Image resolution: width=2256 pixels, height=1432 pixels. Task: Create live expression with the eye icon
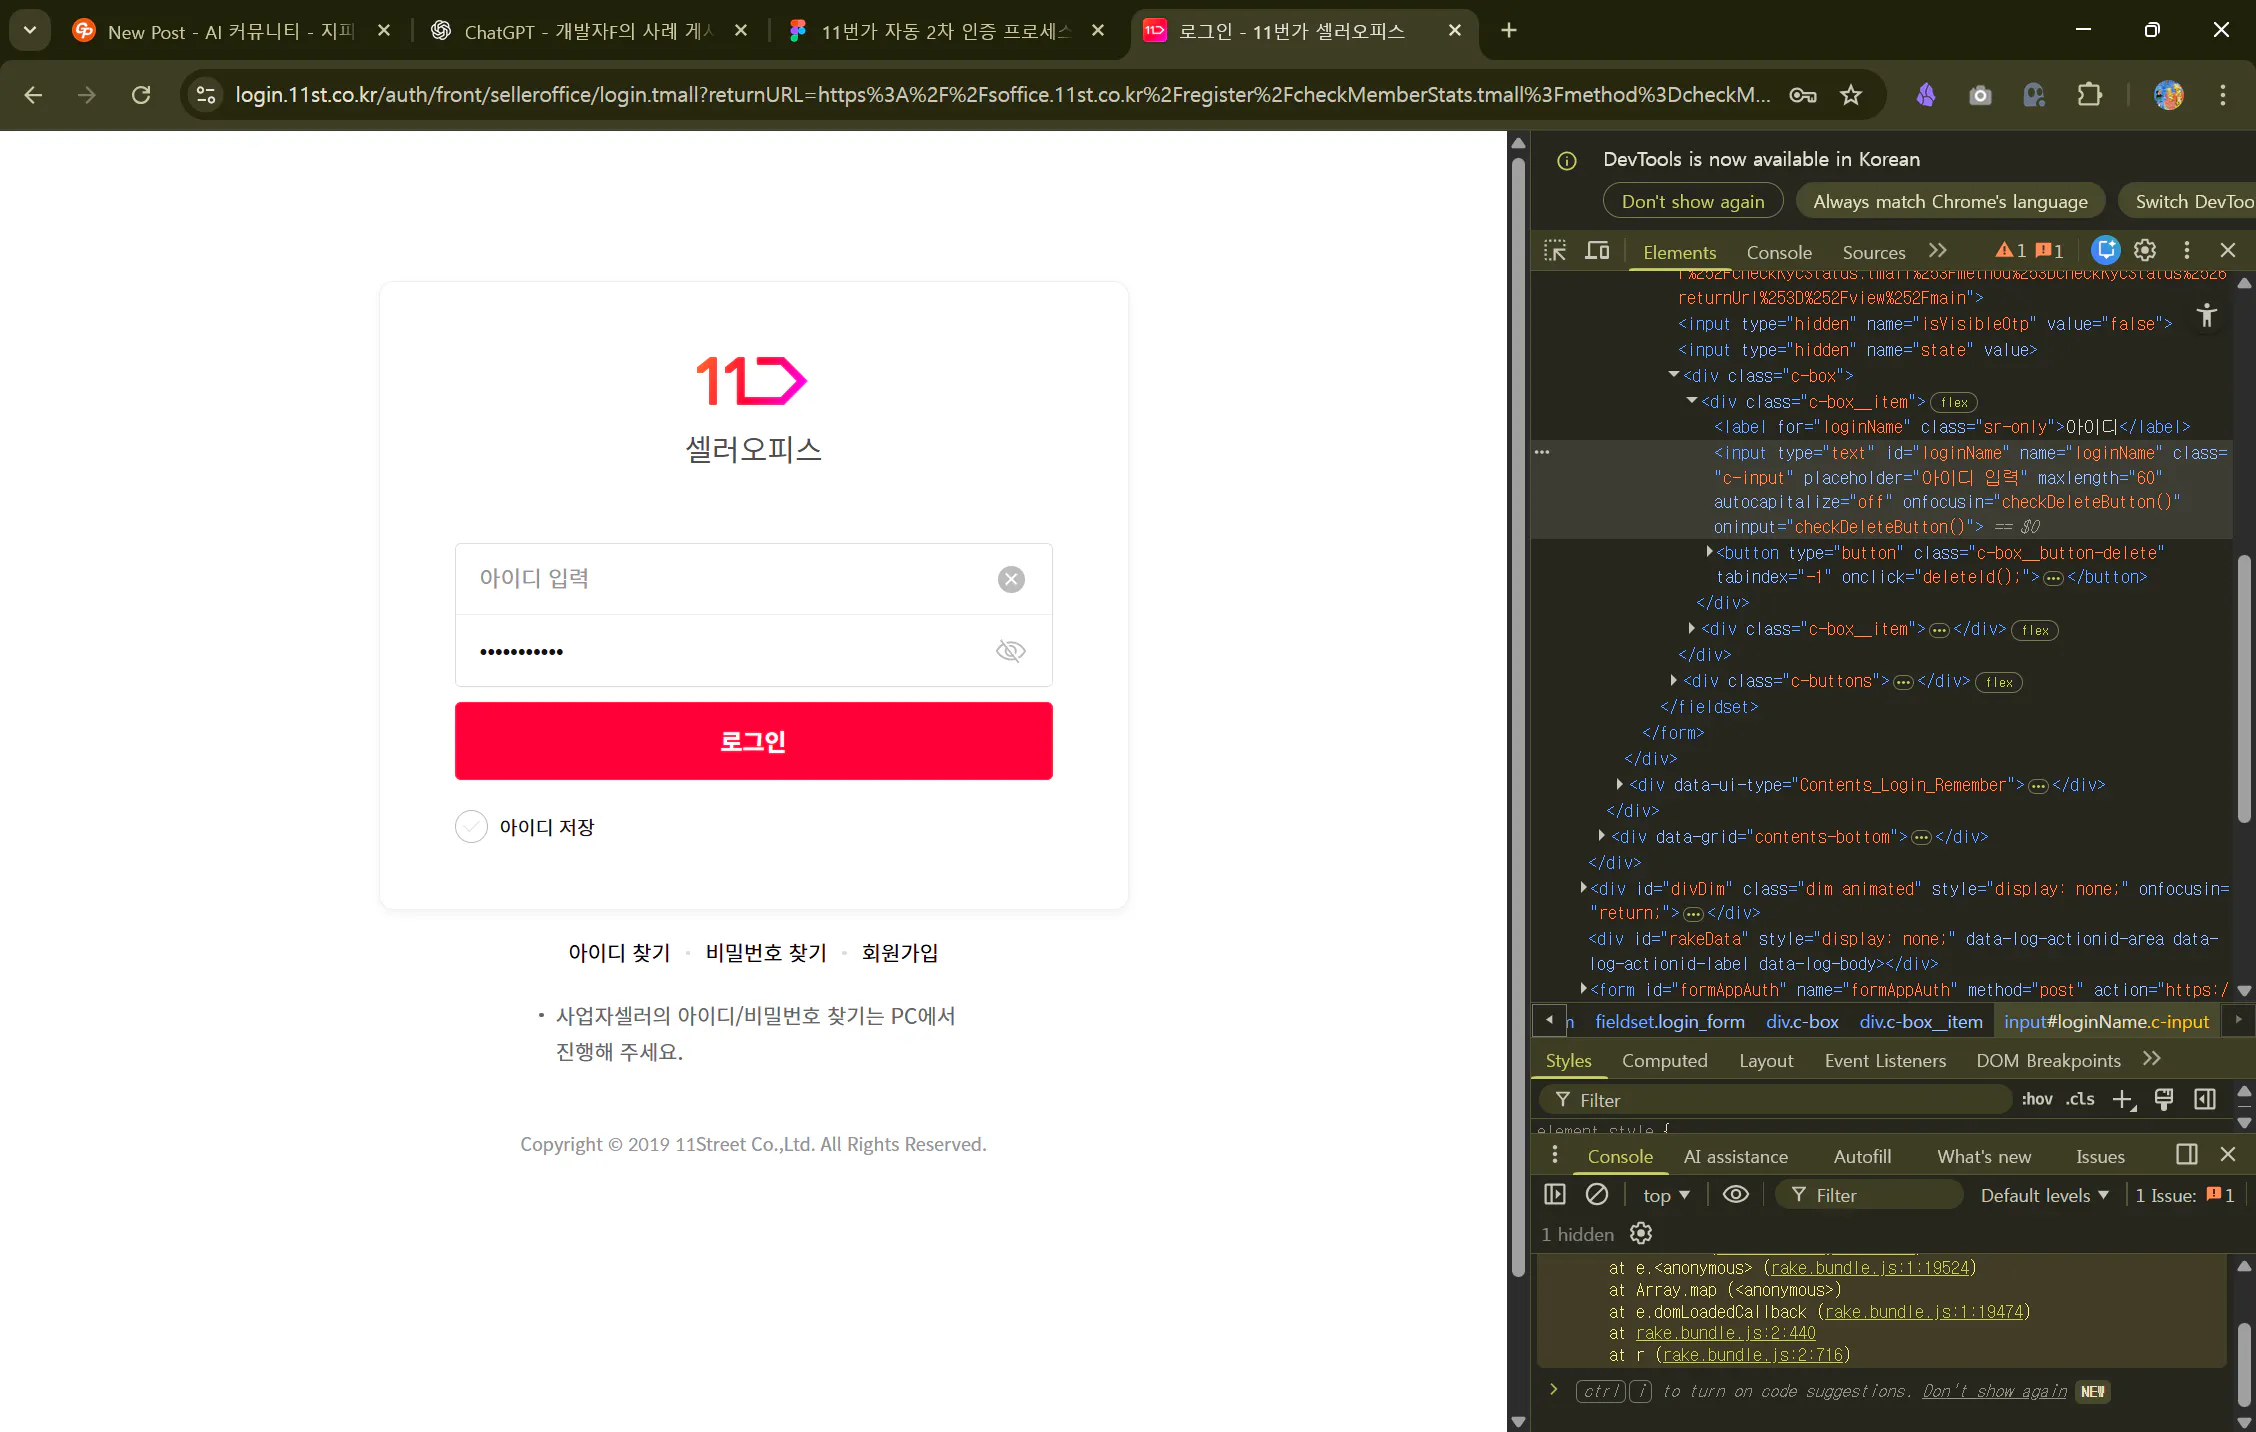[x=1734, y=1194]
